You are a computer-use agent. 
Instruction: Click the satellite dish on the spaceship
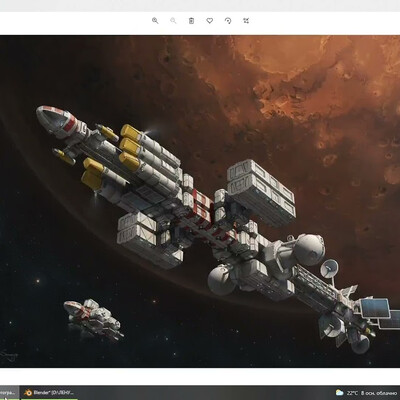(329, 268)
